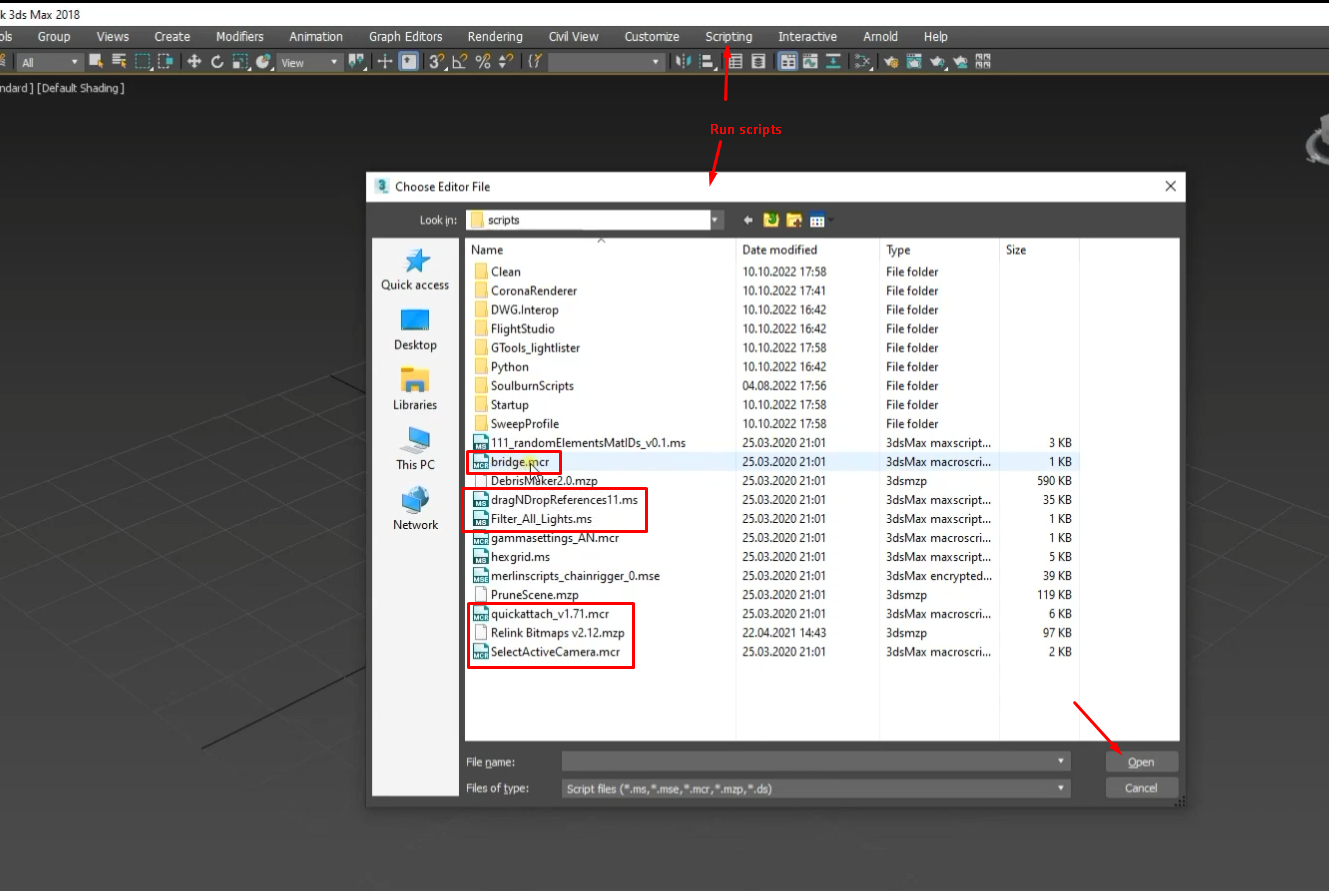Click Use Pivot Point Center icon

[356, 62]
